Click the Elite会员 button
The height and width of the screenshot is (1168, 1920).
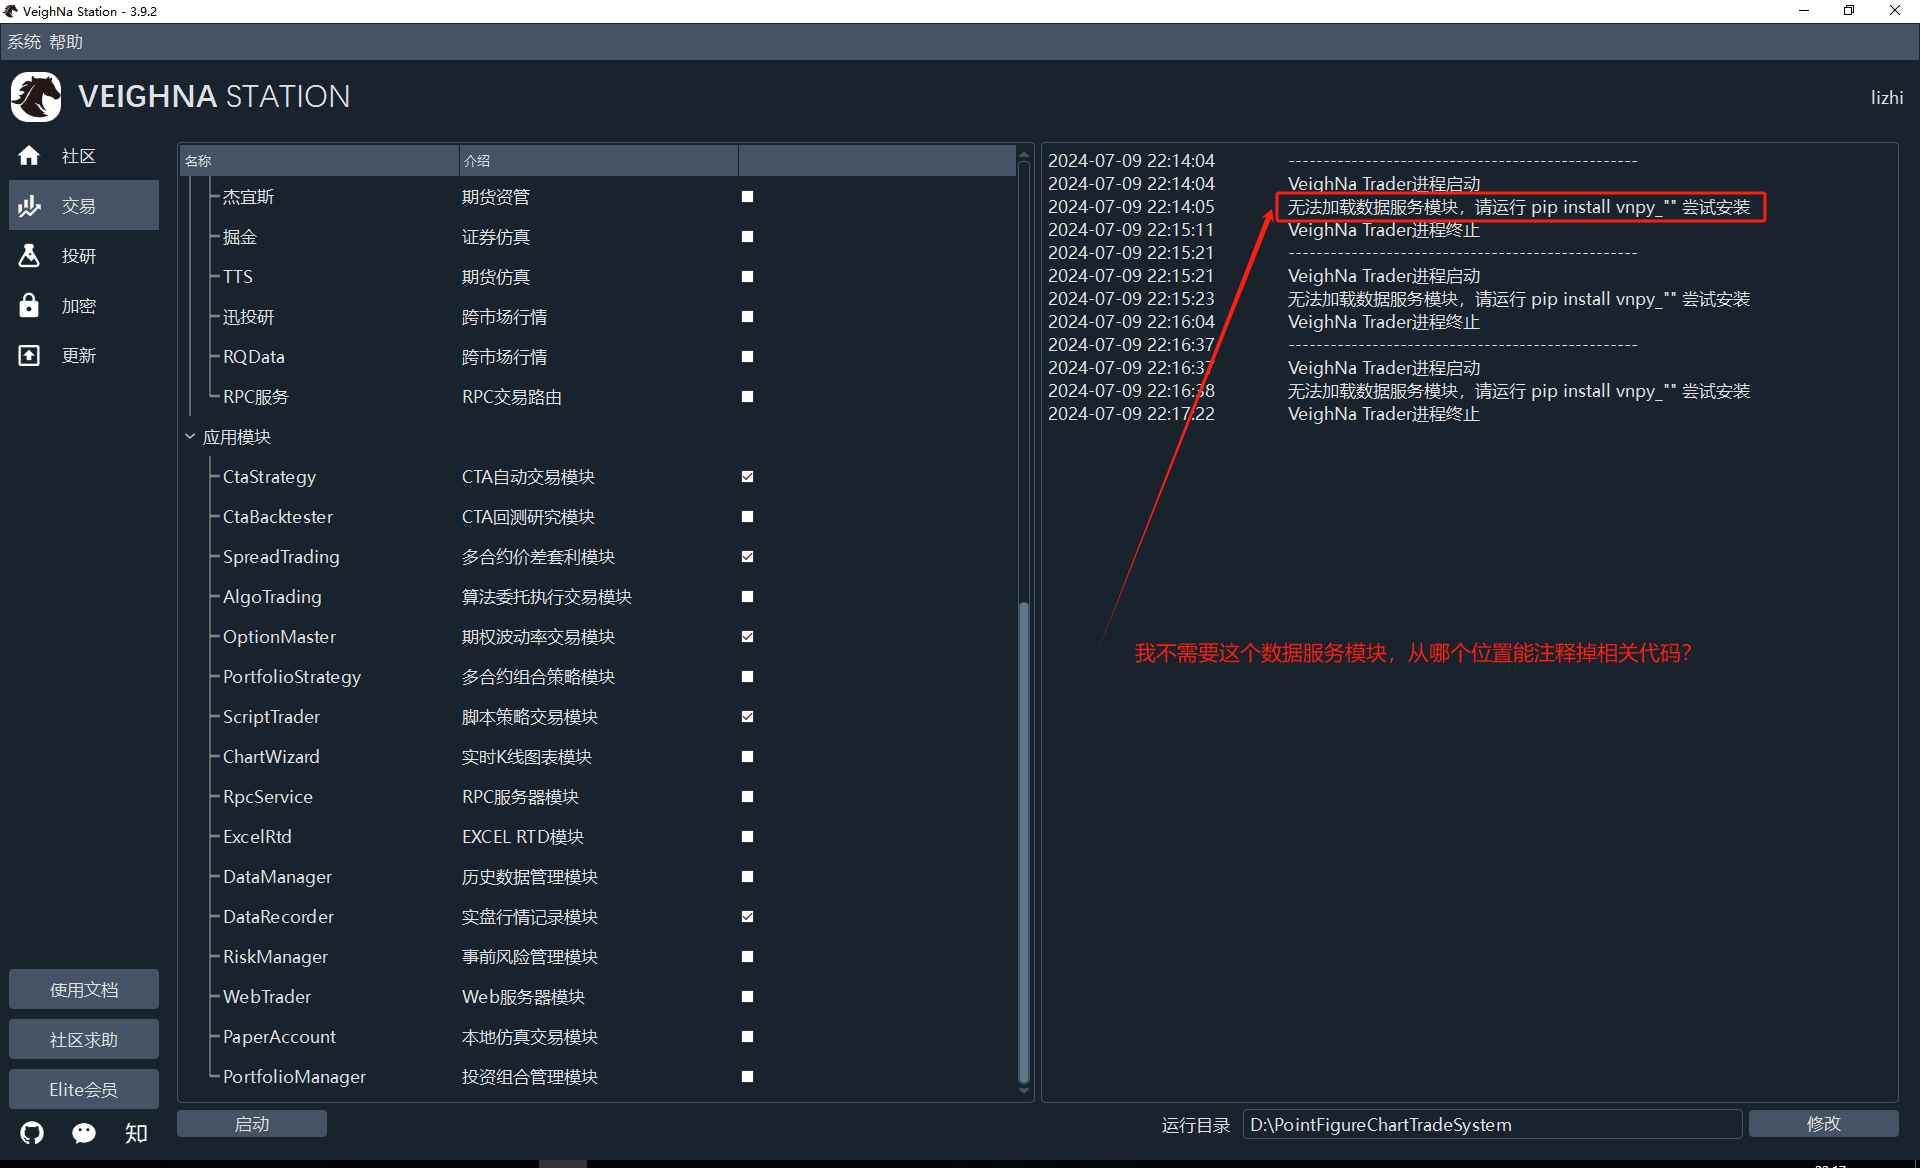84,1090
